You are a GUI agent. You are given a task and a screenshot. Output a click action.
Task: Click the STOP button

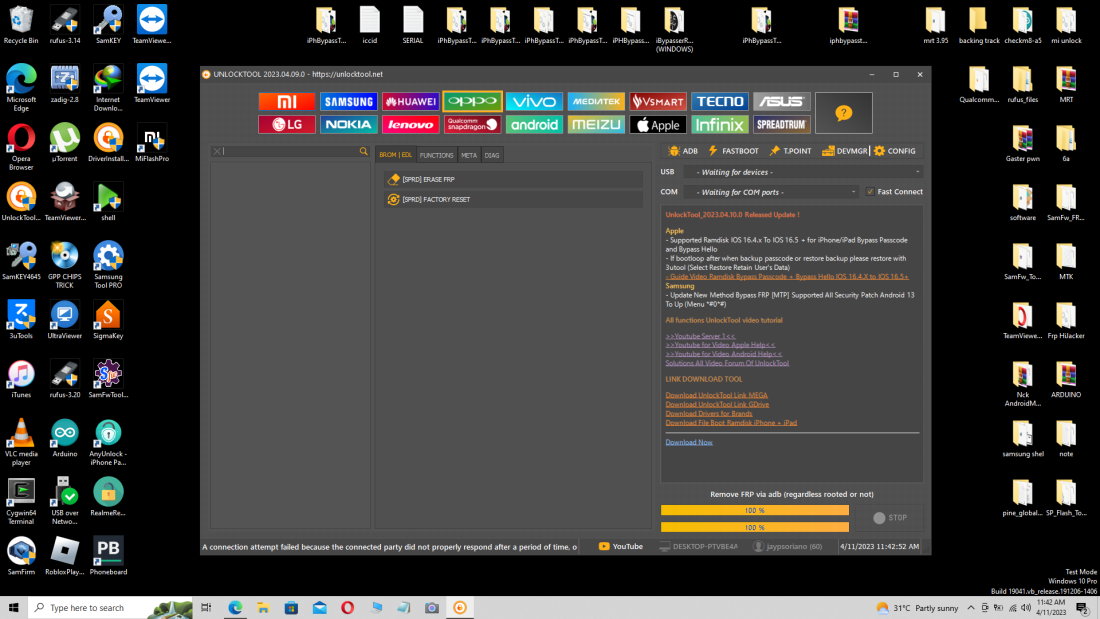pyautogui.click(x=890, y=518)
